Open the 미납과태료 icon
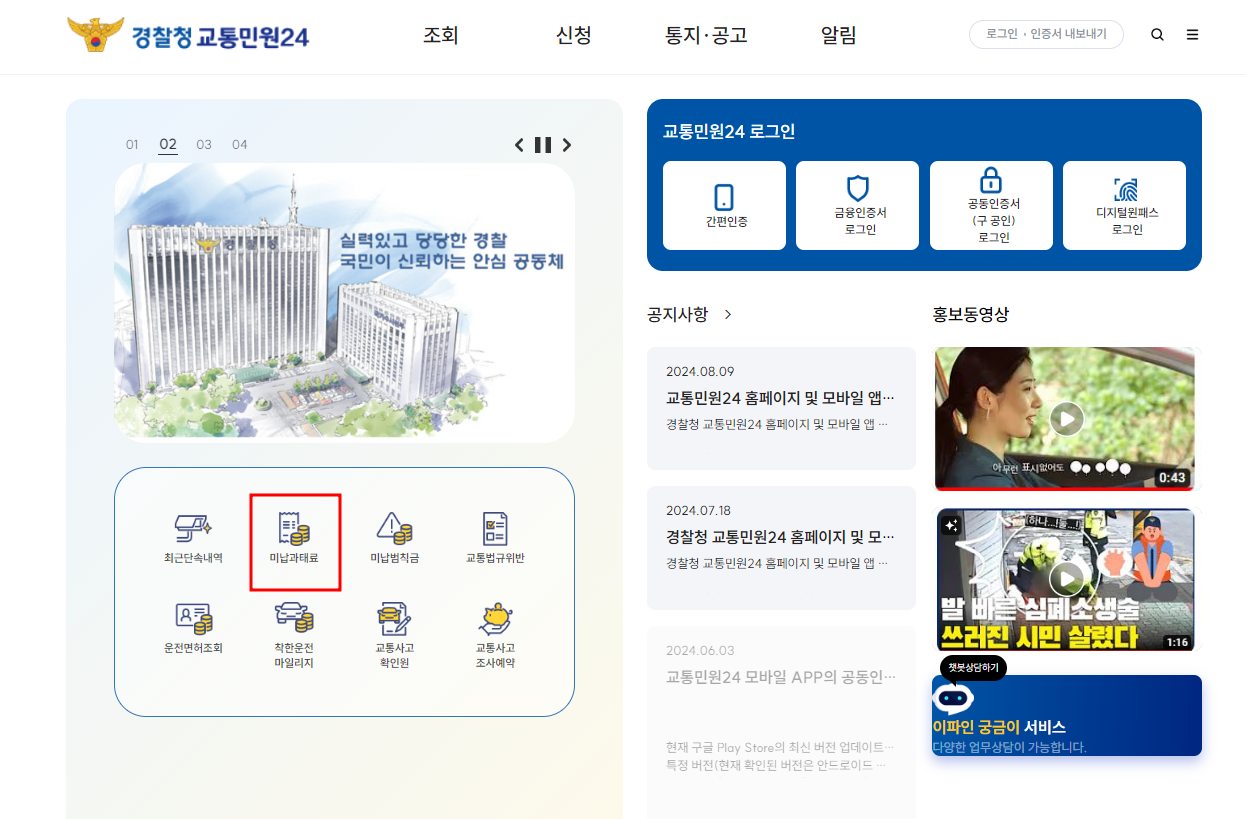Screen dimensions: 1245x819 tap(294, 538)
